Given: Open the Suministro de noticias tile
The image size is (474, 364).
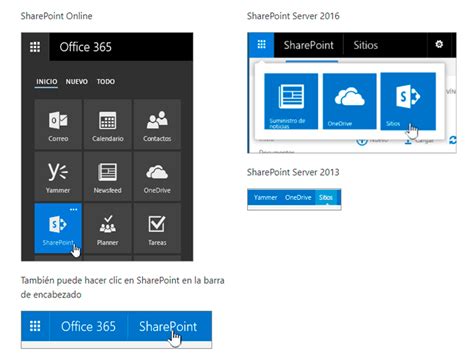Looking at the screenshot, I should click(x=291, y=101).
